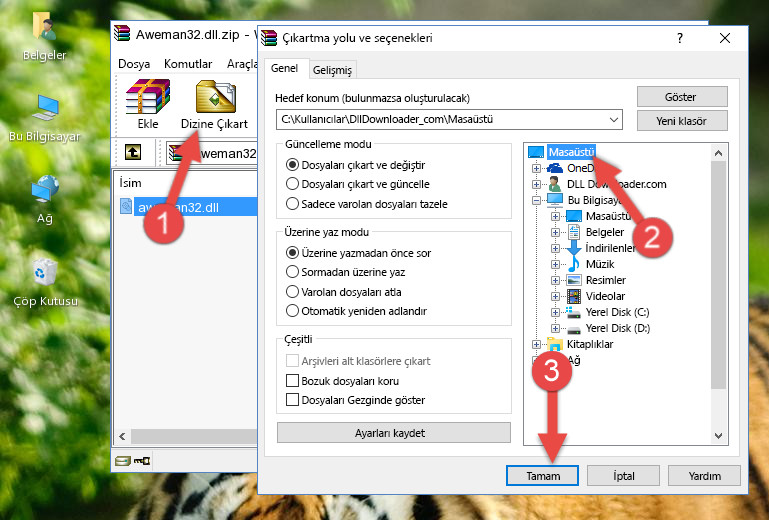Open the Dosya menu in WinRAR

pos(134,64)
